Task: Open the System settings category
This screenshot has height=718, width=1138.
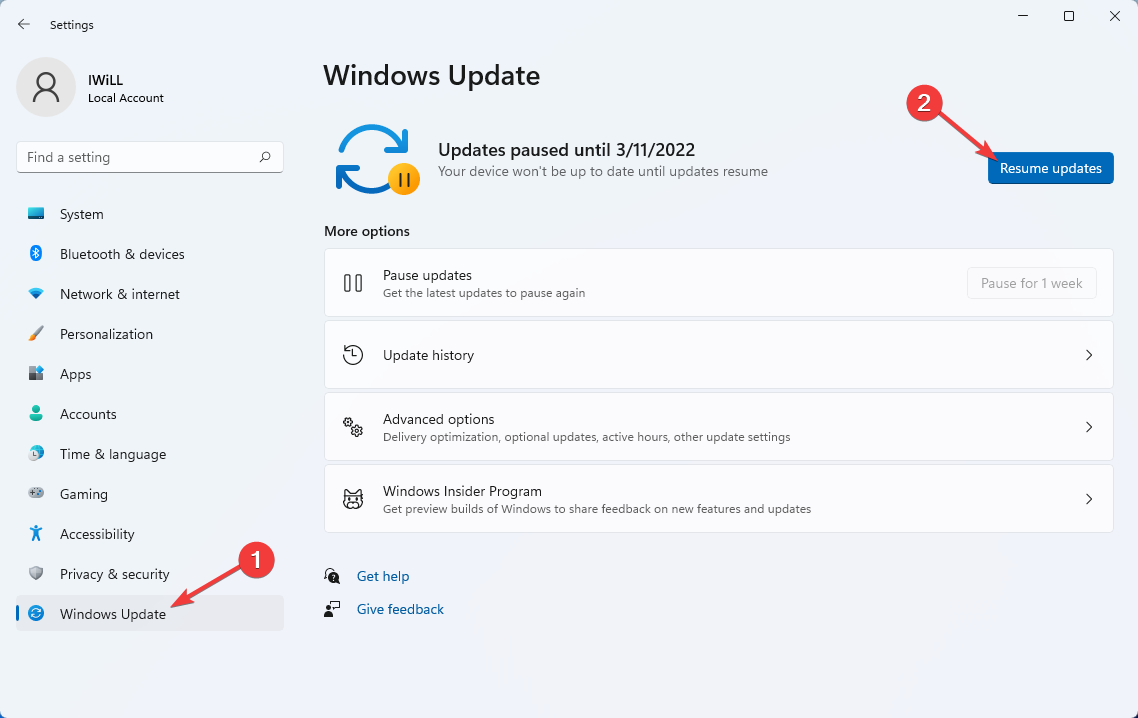Action: [x=150, y=213]
